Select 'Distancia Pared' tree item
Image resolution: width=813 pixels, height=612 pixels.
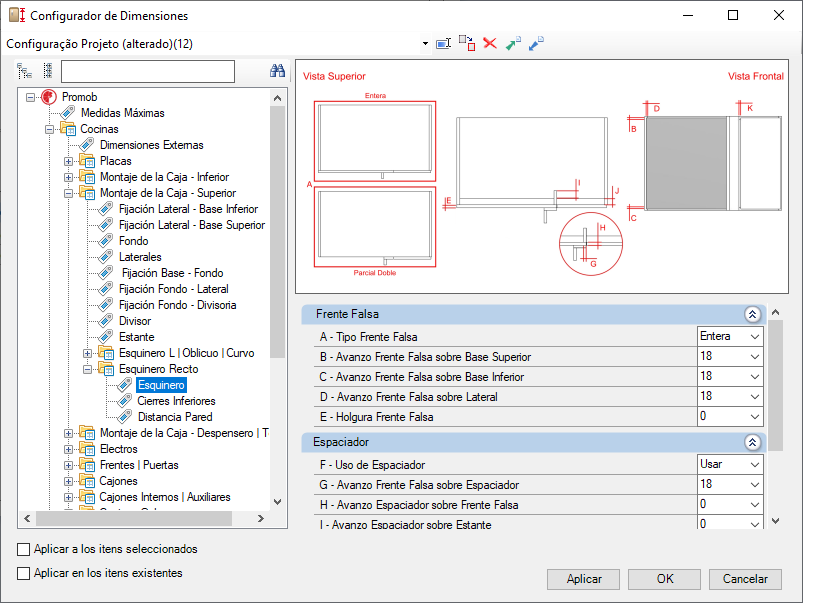coord(175,418)
